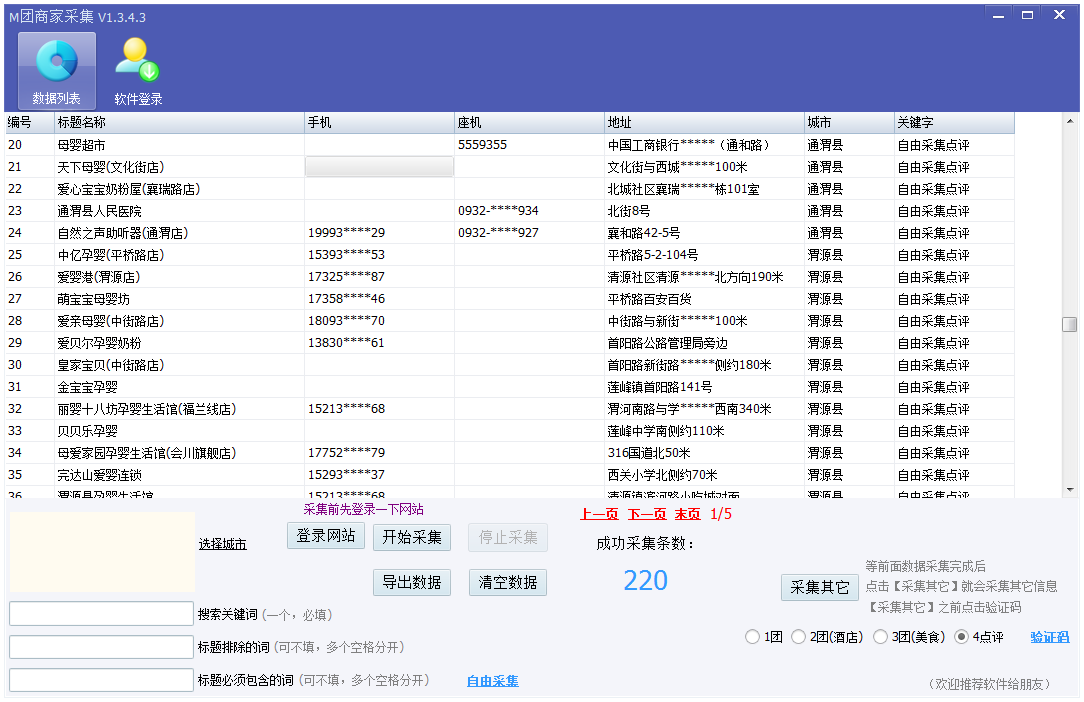Start collection with 开始采集 button
The width and height of the screenshot is (1084, 702).
coord(413,537)
